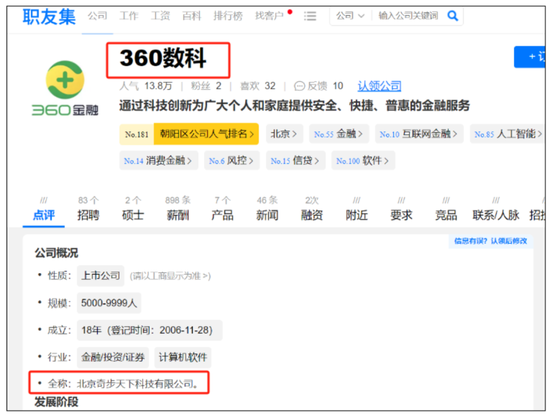550x414 pixels.
Task: Switch to the 招聘 tab
Action: 88,209
